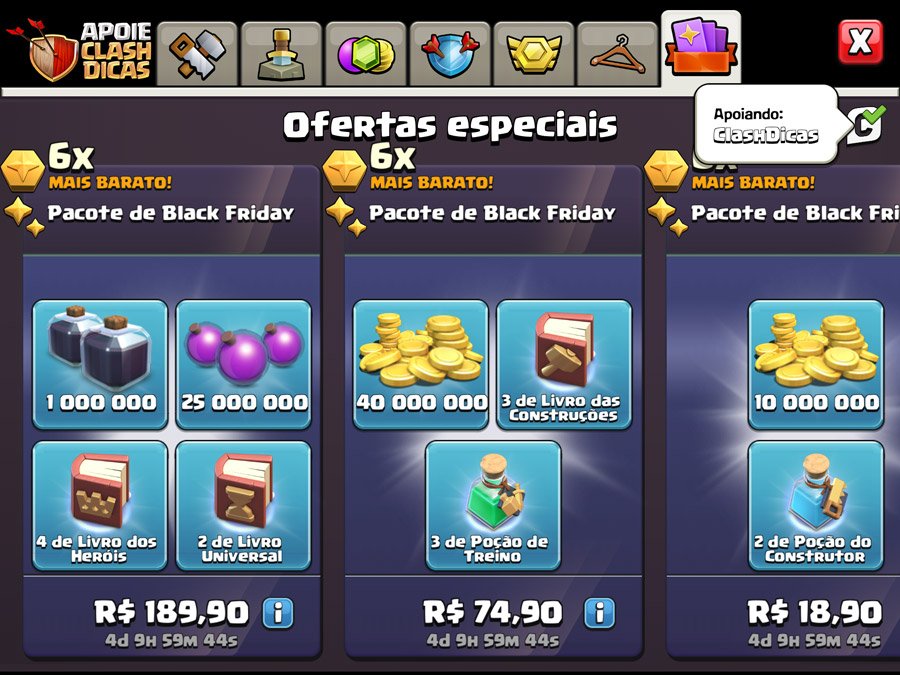Buy the R$ 189,90 Black Friday pack

pos(171,612)
